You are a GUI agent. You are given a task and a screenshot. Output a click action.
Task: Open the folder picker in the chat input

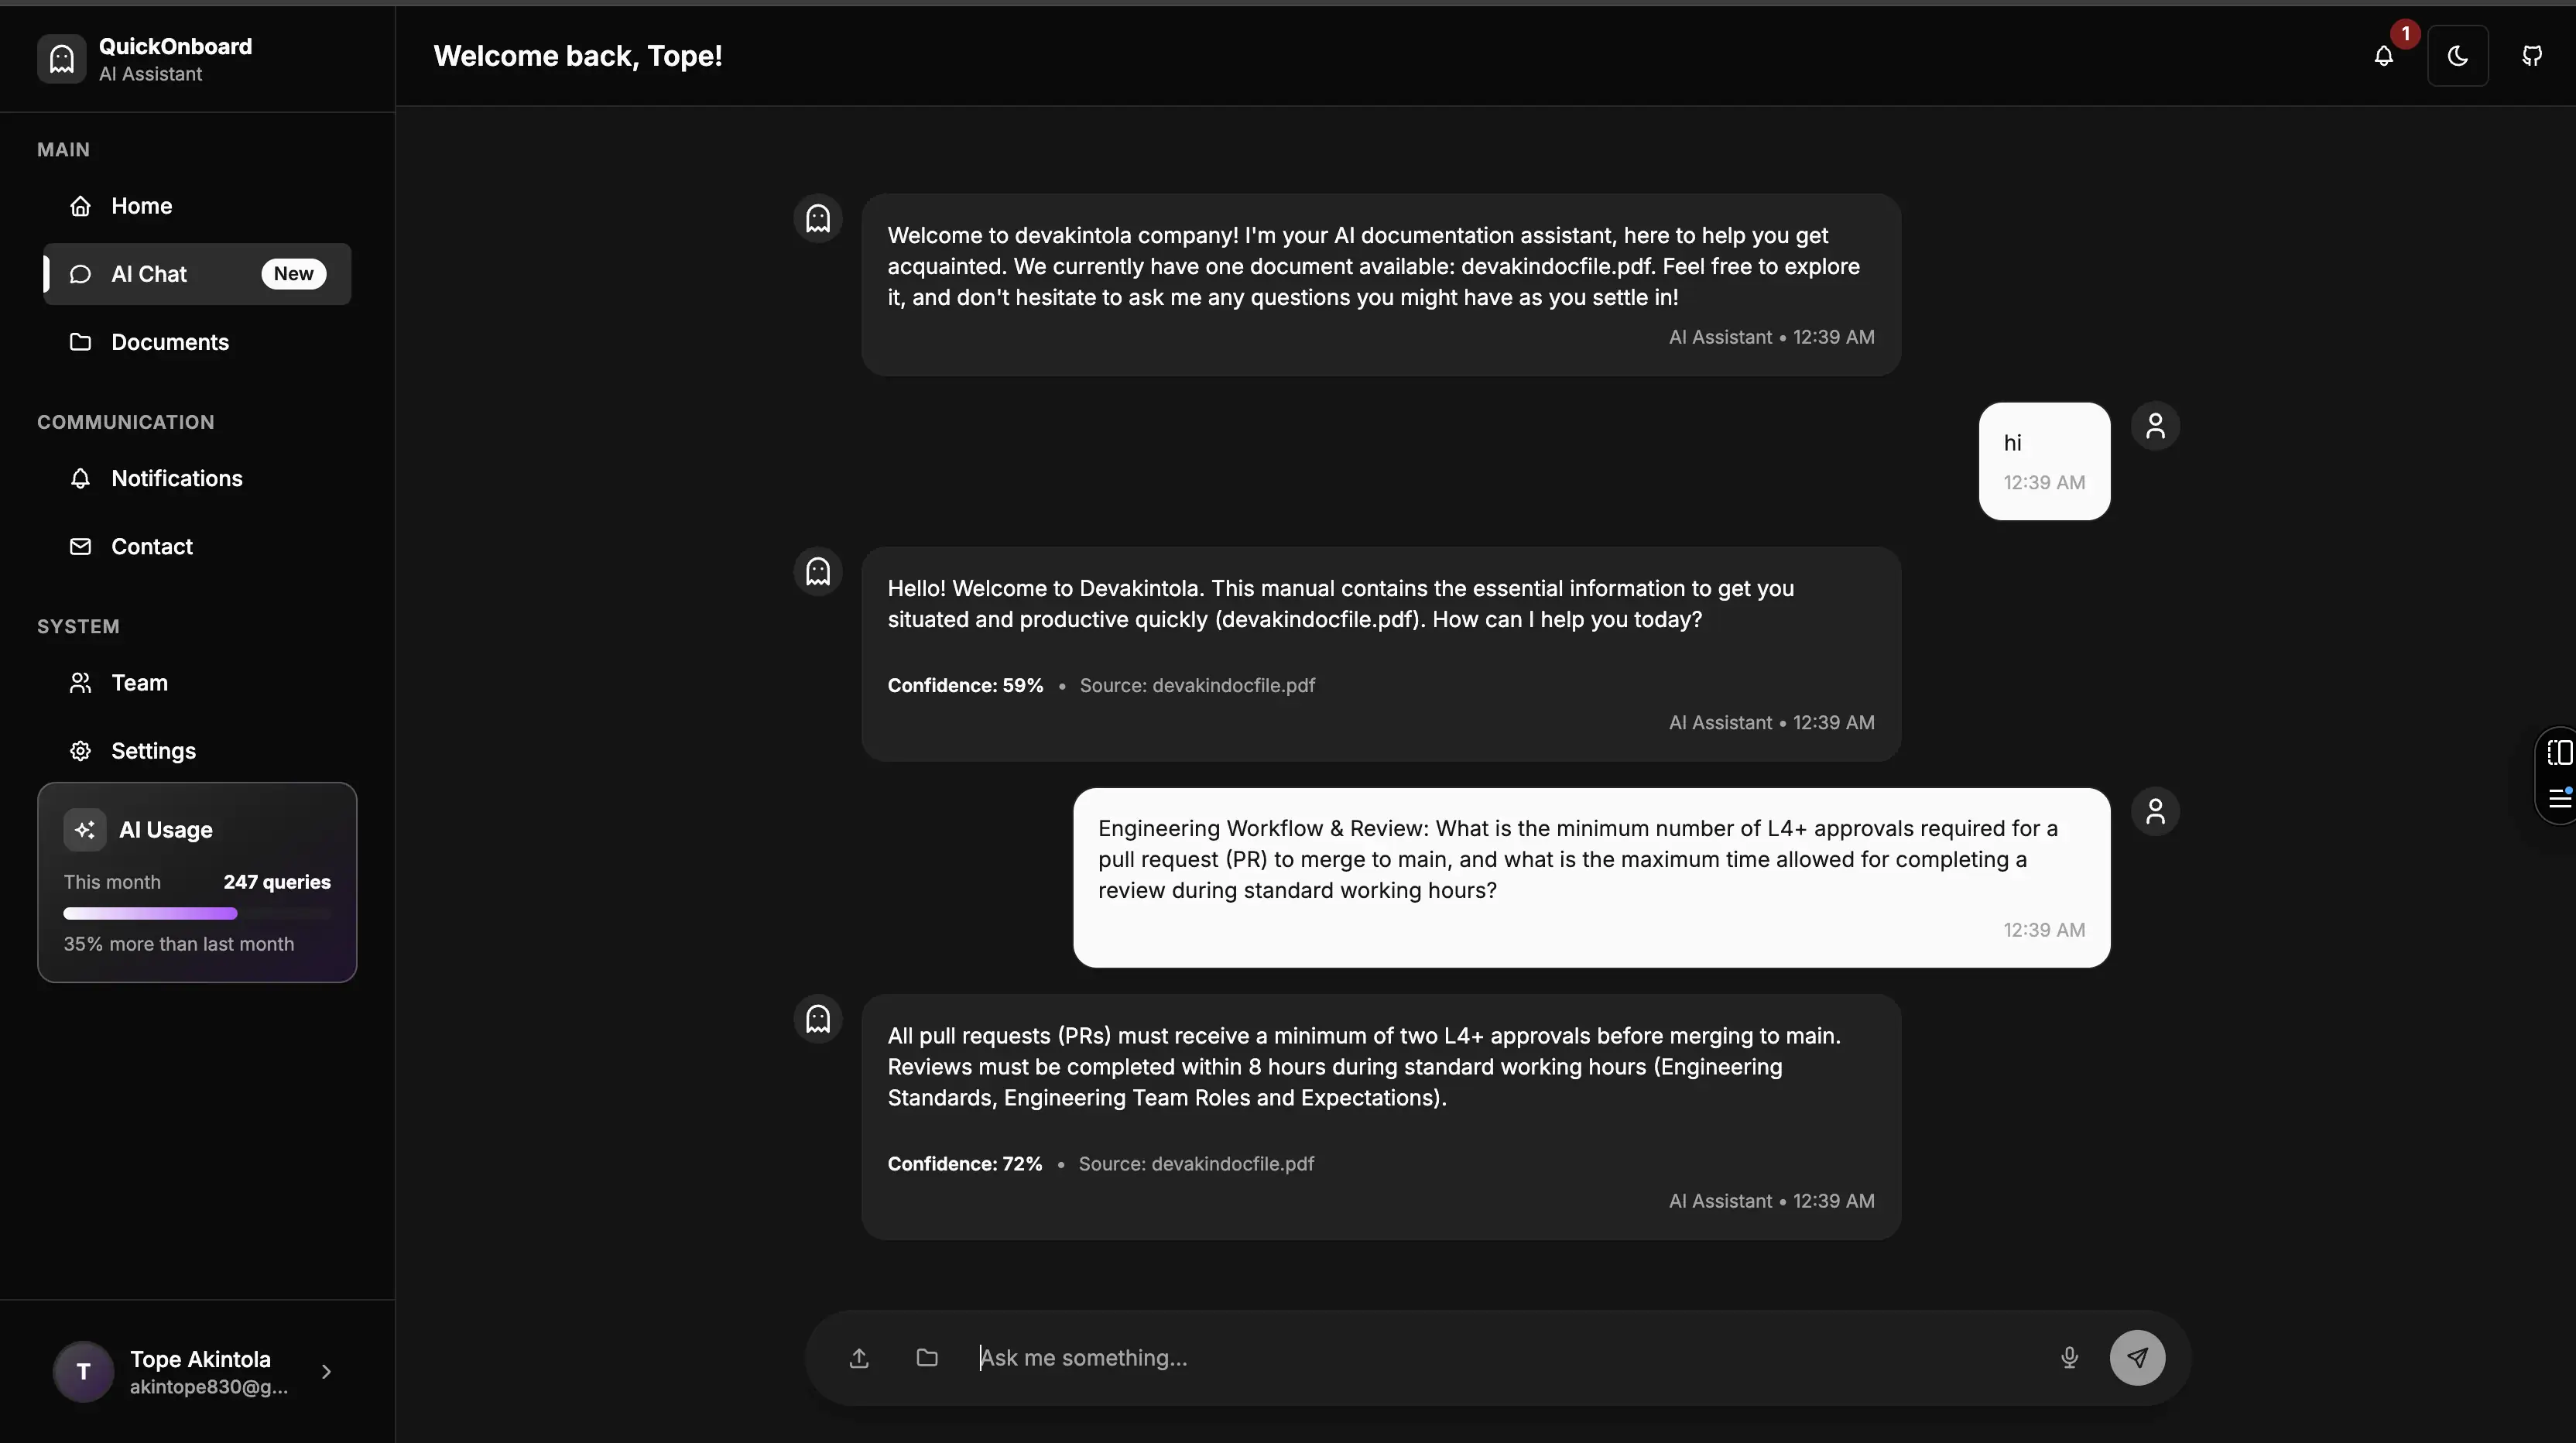926,1357
